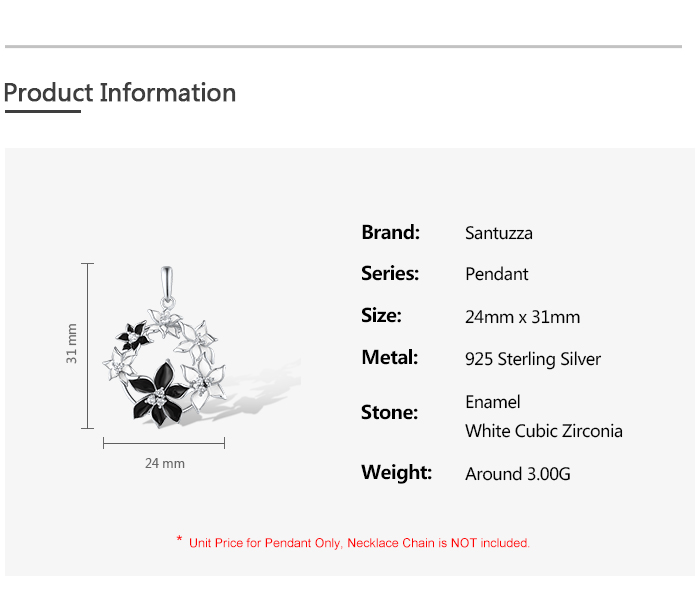Click the Metal: label

click(x=389, y=357)
